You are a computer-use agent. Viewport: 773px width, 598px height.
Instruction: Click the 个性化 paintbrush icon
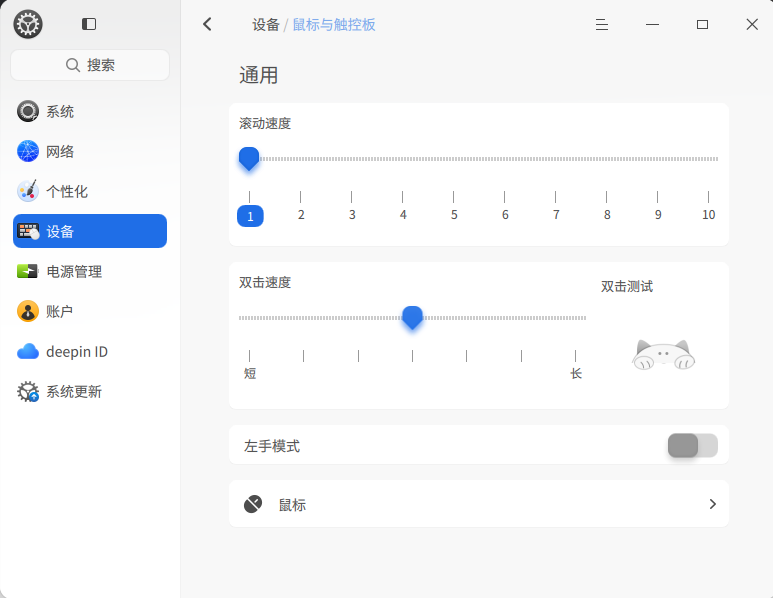pyautogui.click(x=28, y=191)
